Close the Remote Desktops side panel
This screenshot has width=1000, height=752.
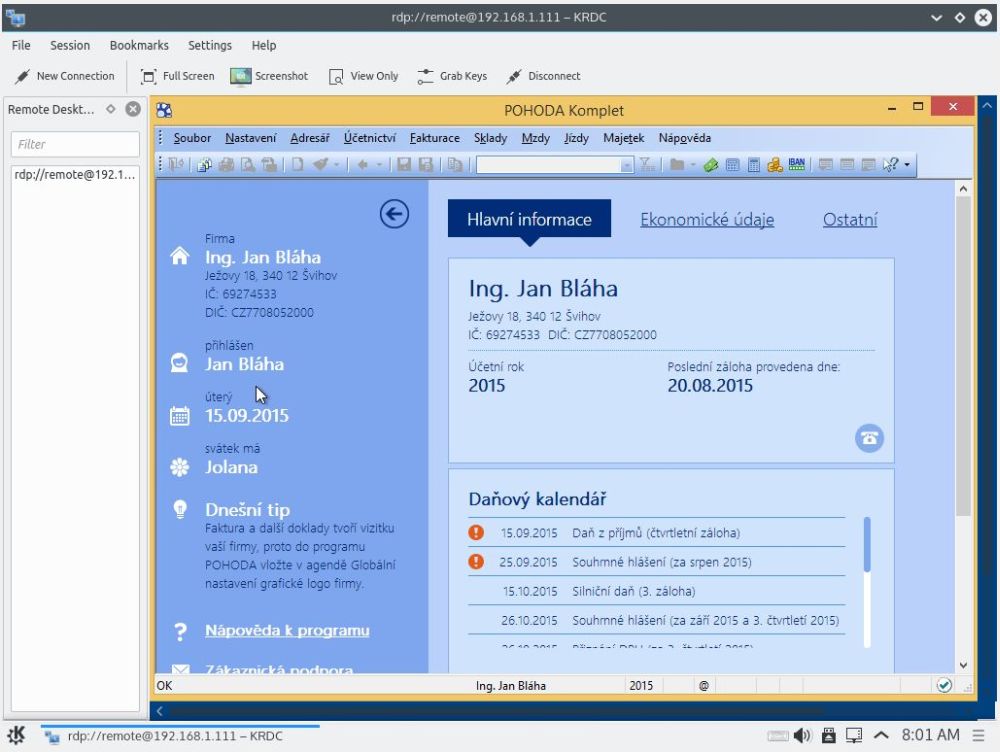(133, 109)
